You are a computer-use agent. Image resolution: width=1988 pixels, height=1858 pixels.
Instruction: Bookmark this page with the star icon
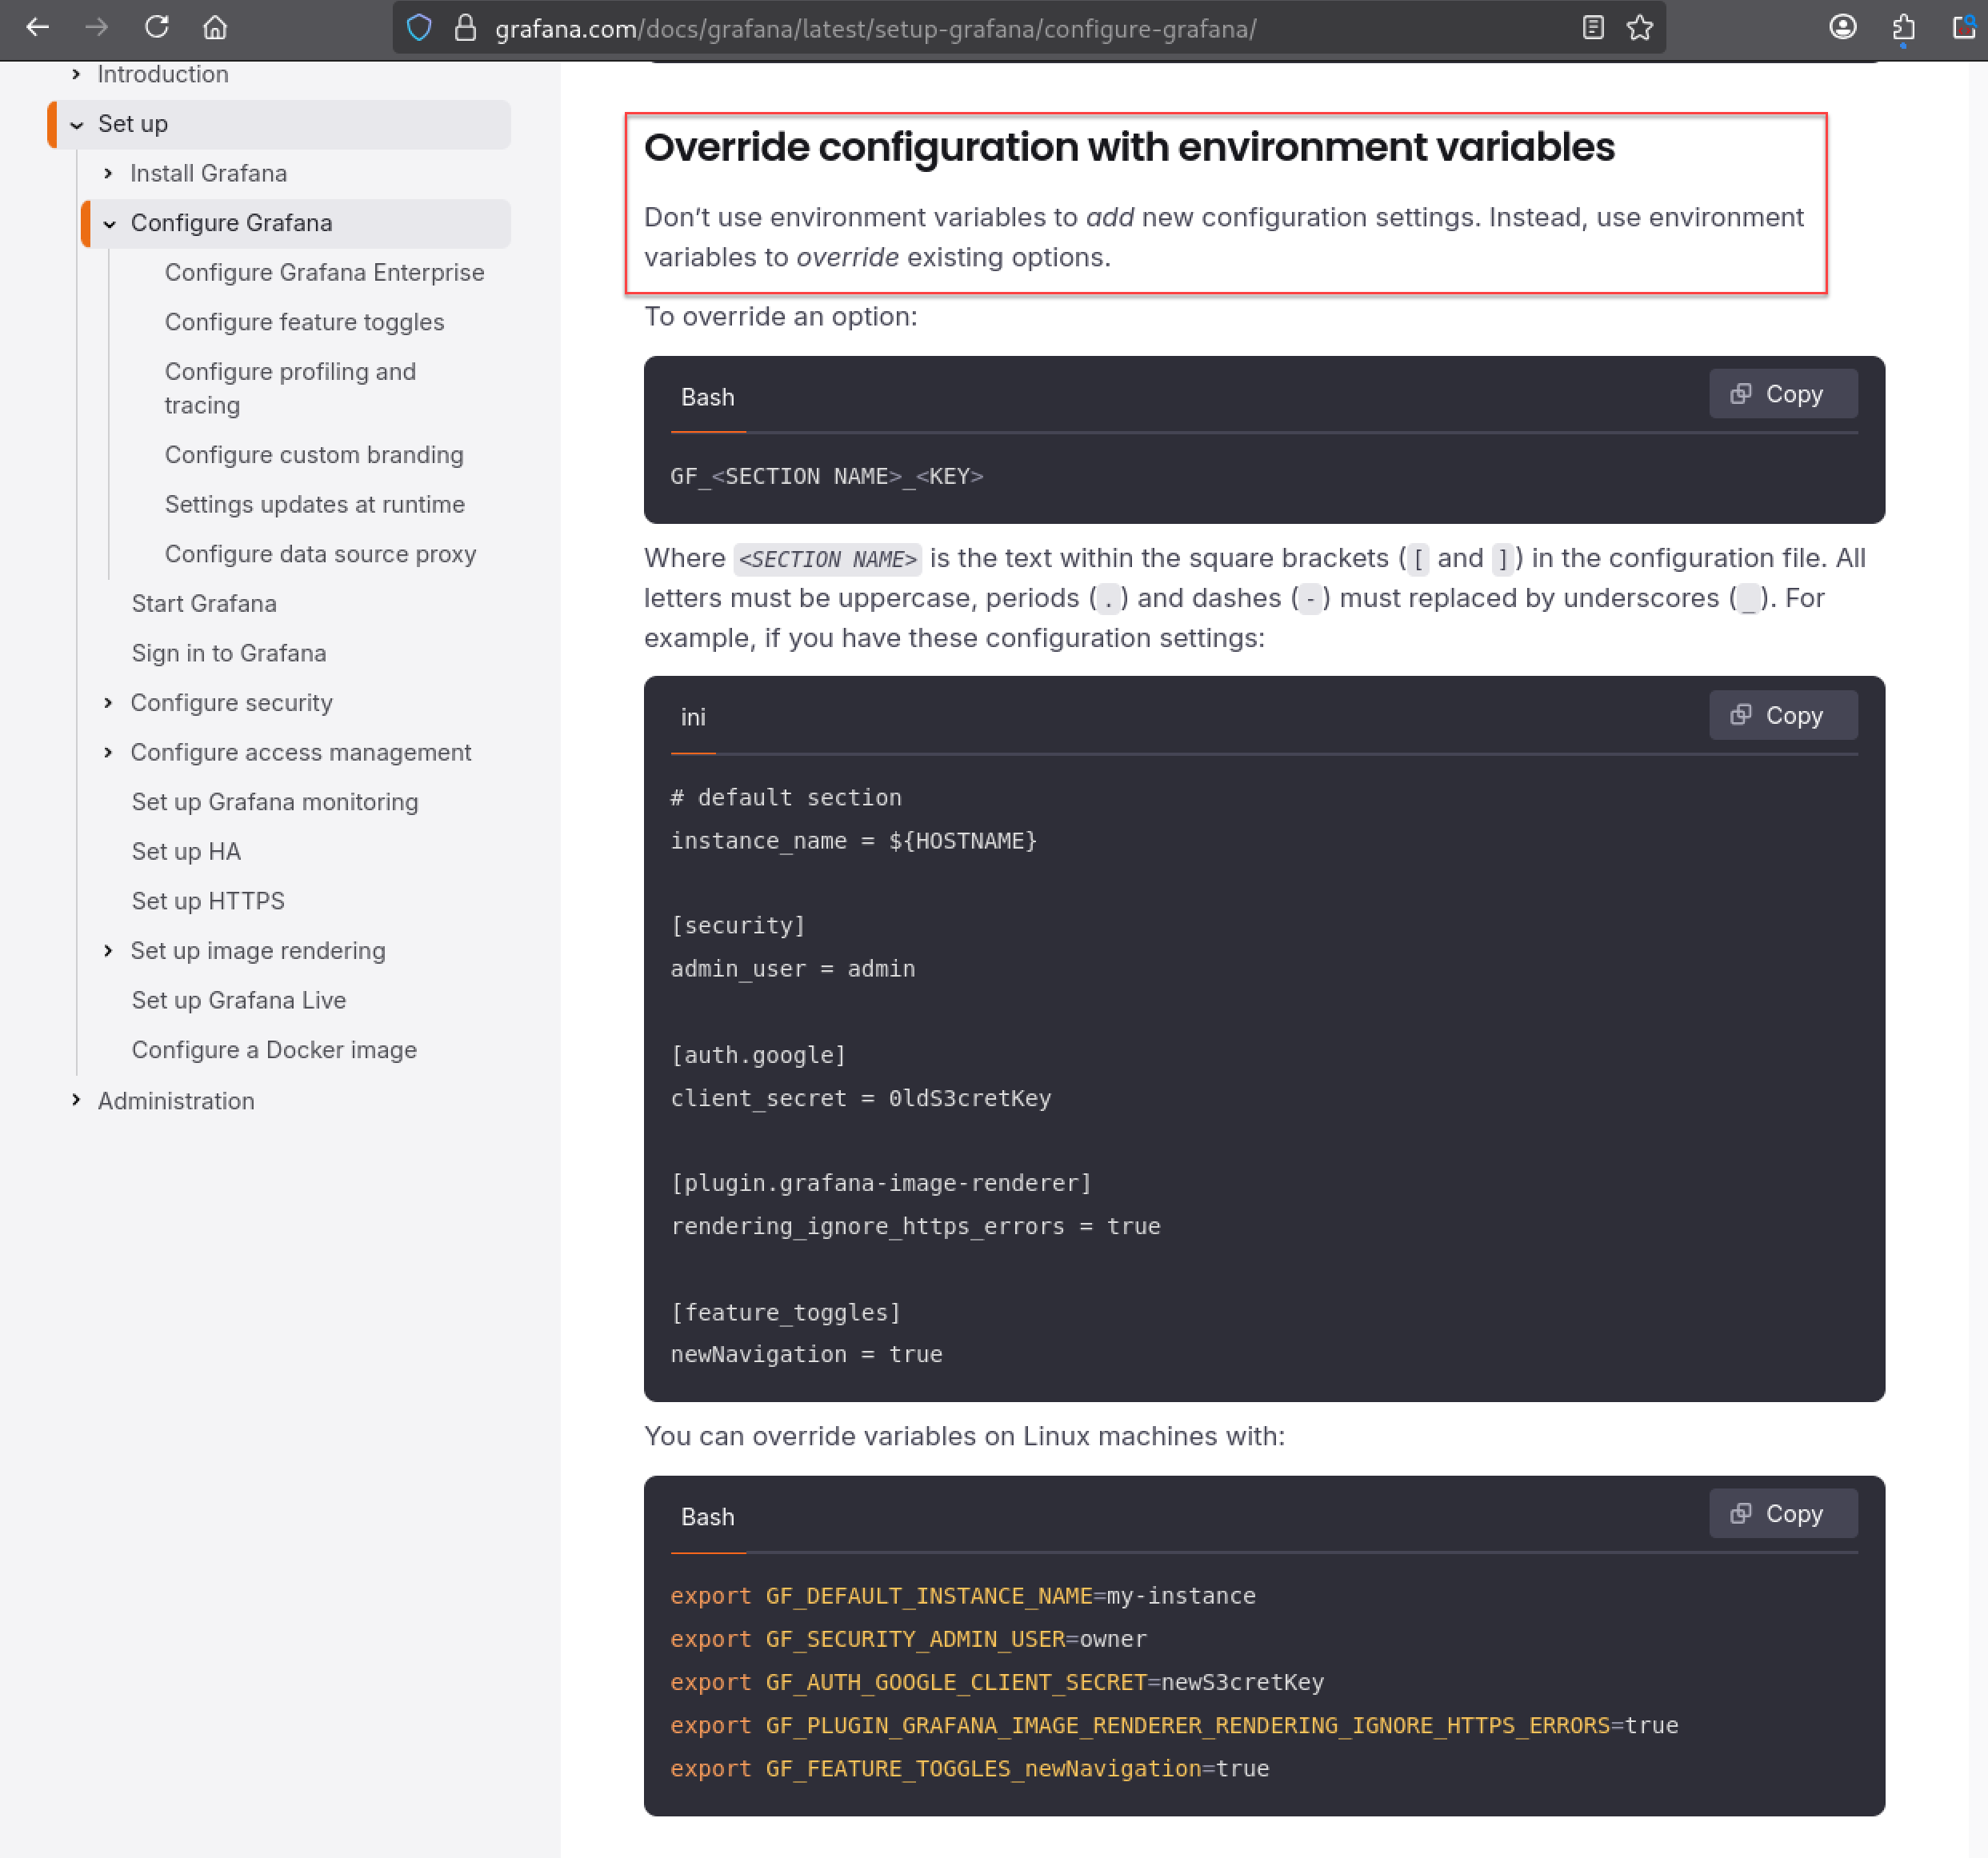(1640, 28)
